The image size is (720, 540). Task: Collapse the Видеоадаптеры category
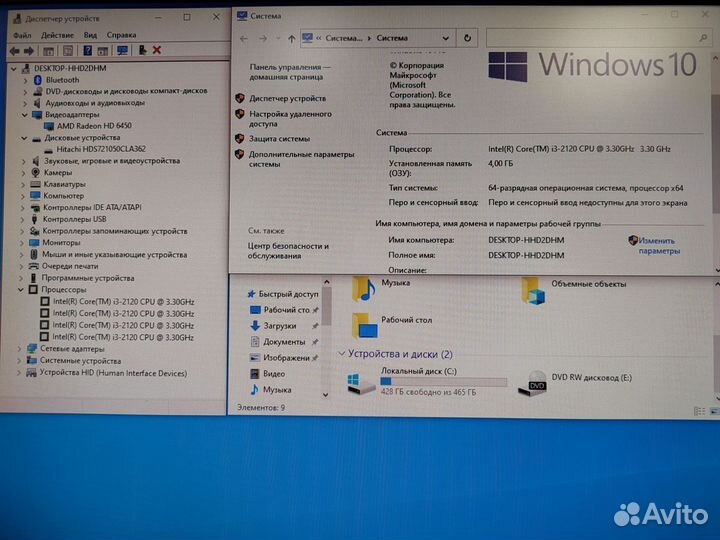24,114
